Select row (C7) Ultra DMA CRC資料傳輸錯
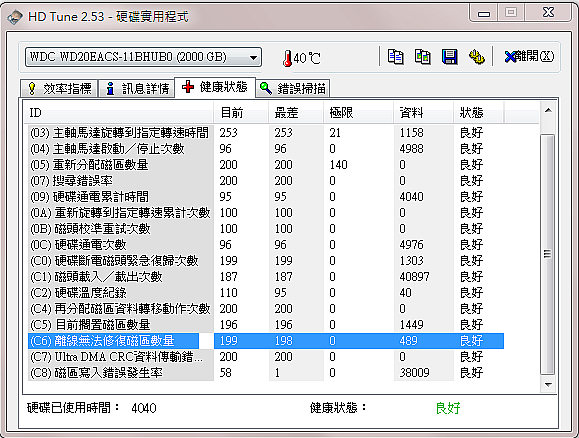Screen dimensions: 579x438 (266, 357)
